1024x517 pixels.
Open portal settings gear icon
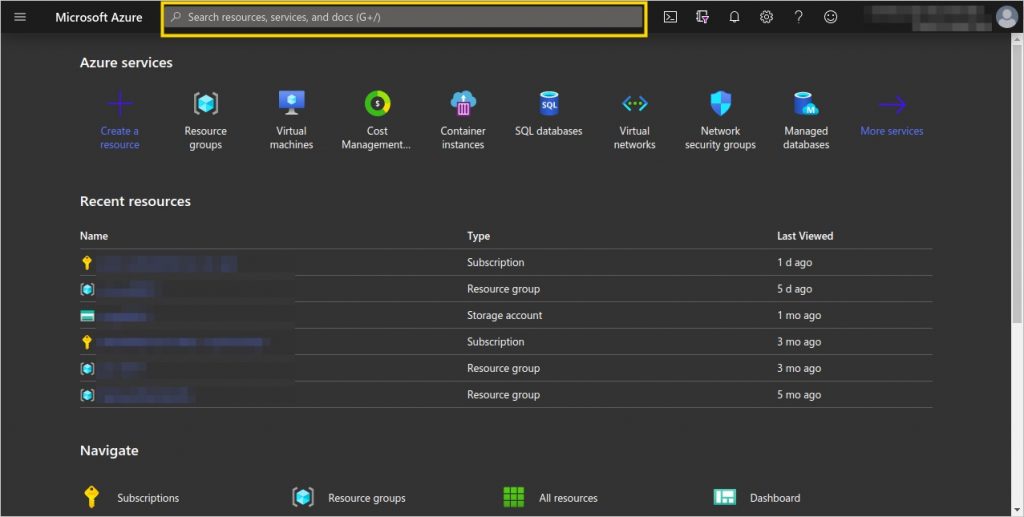pyautogui.click(x=766, y=18)
